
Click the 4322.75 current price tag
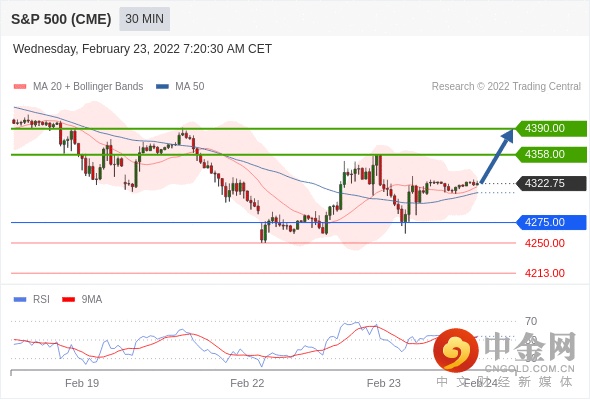coord(551,183)
